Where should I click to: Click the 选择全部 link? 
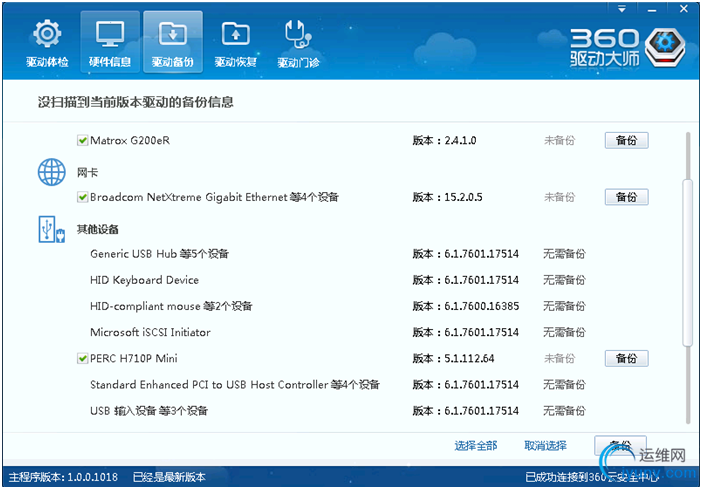pos(475,446)
